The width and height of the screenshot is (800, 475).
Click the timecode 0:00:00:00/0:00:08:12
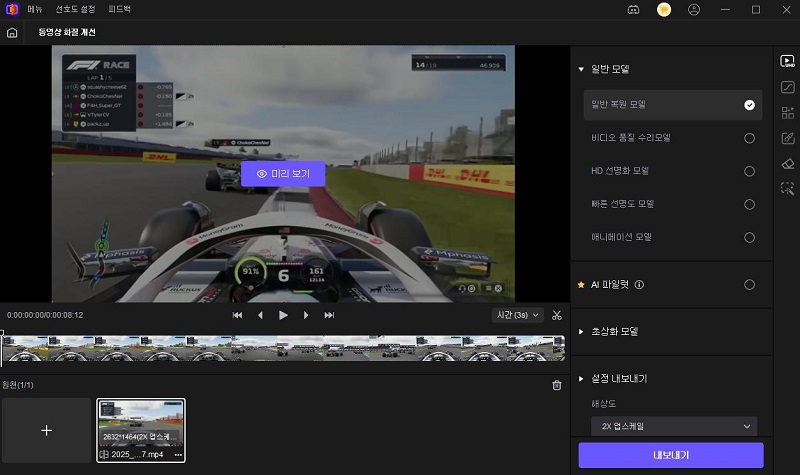tap(45, 315)
